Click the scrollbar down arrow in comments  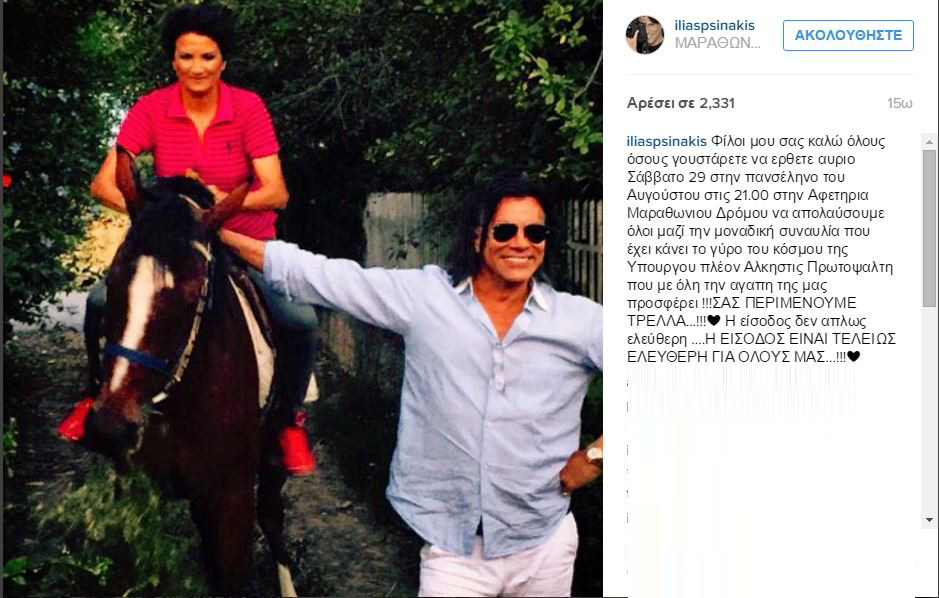[x=929, y=520]
